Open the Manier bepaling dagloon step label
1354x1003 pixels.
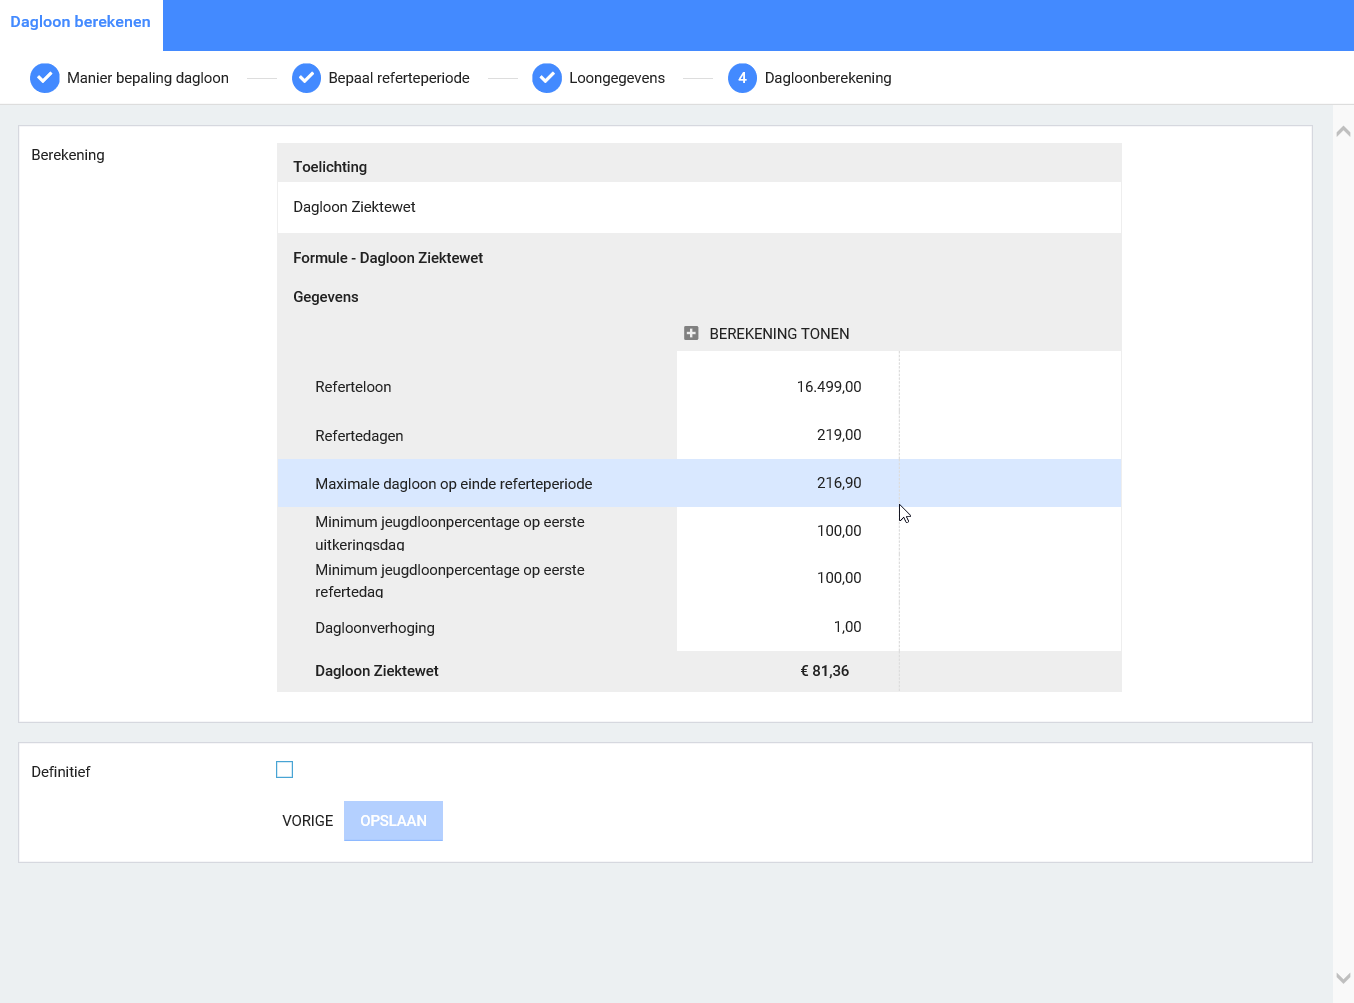147,78
